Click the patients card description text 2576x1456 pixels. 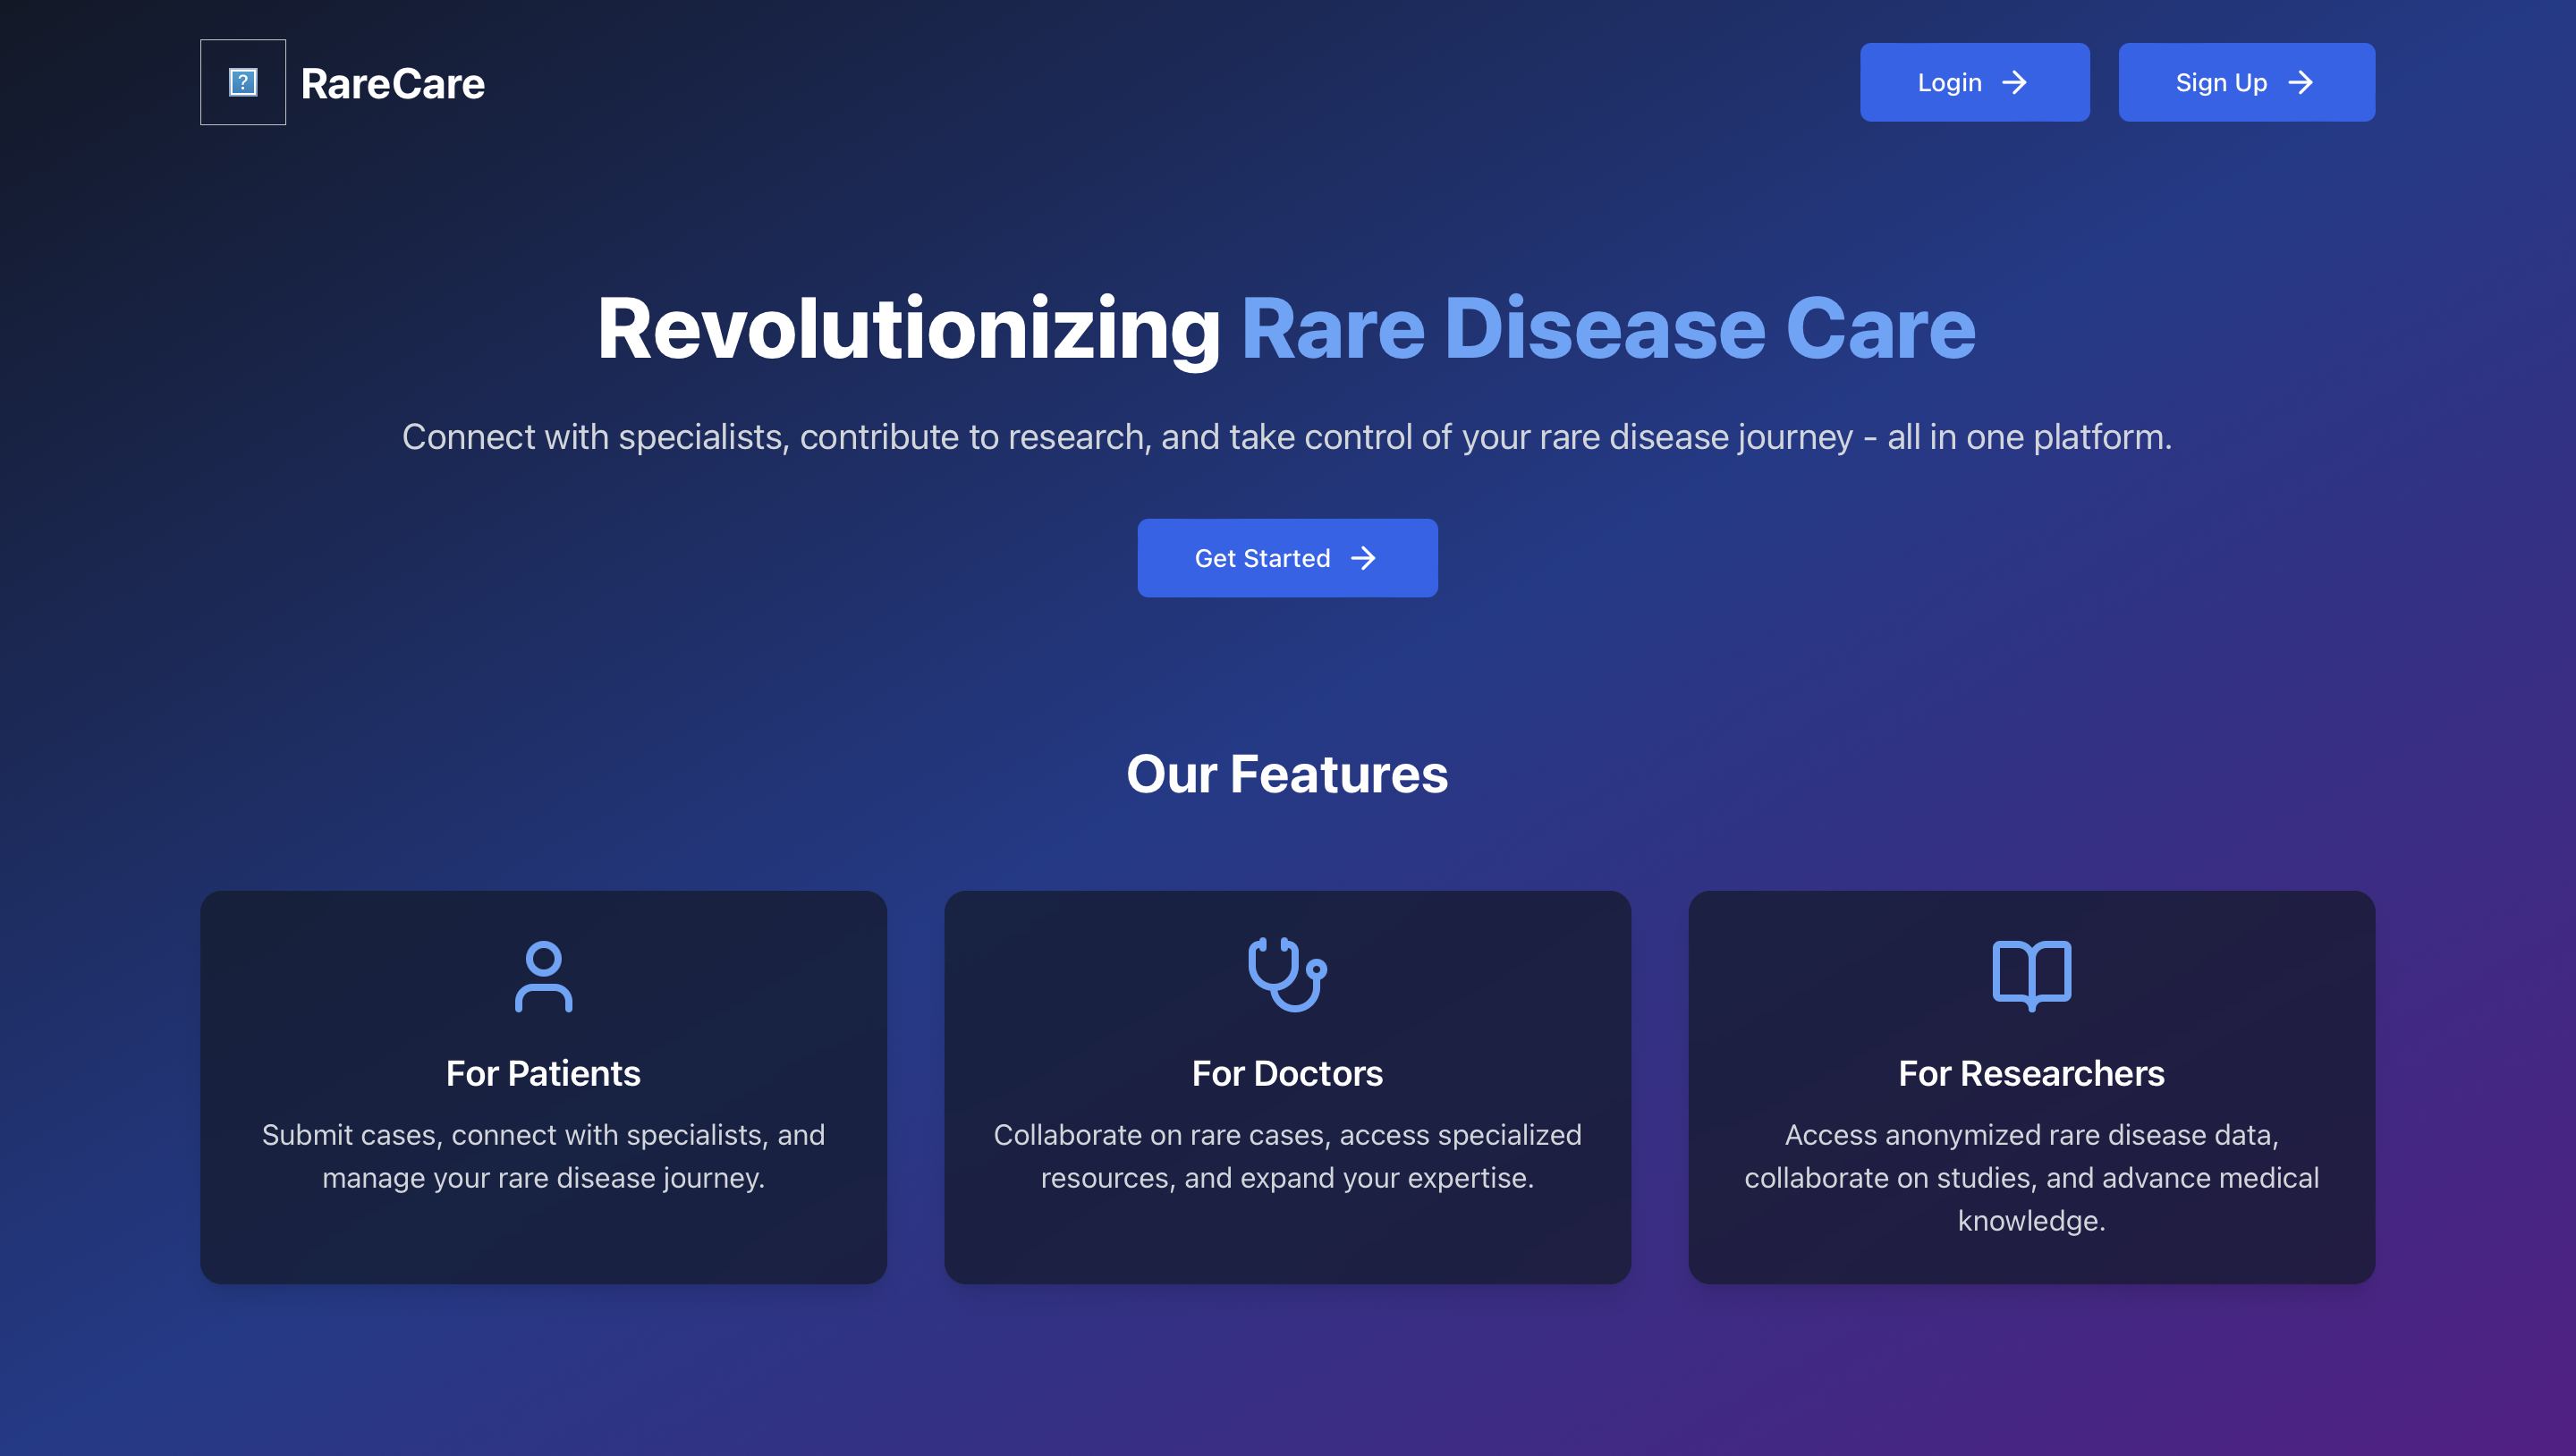pyautogui.click(x=543, y=1156)
